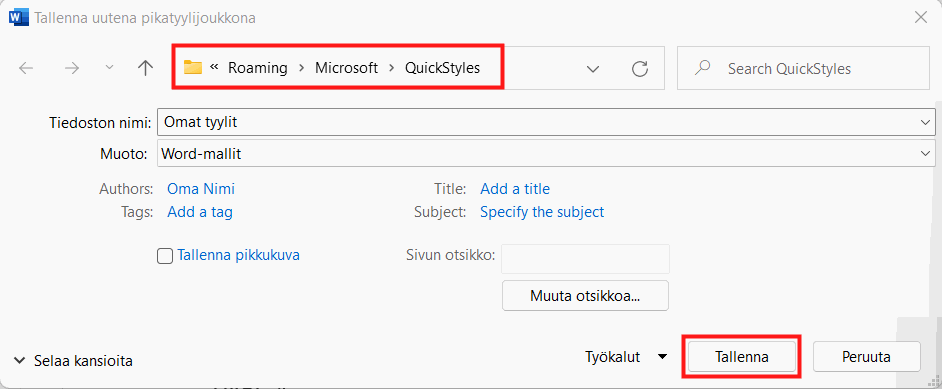The height and width of the screenshot is (389, 942).
Task: Enable Tallenna pikkukuva checkbox
Action: (165, 256)
